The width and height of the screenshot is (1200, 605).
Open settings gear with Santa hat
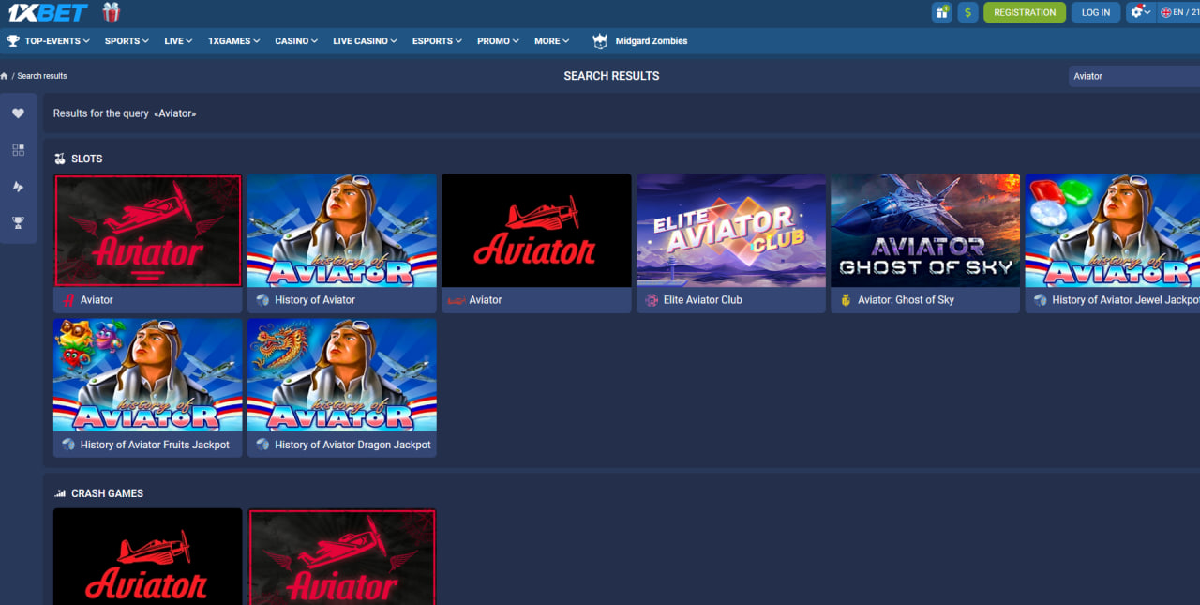(1139, 13)
